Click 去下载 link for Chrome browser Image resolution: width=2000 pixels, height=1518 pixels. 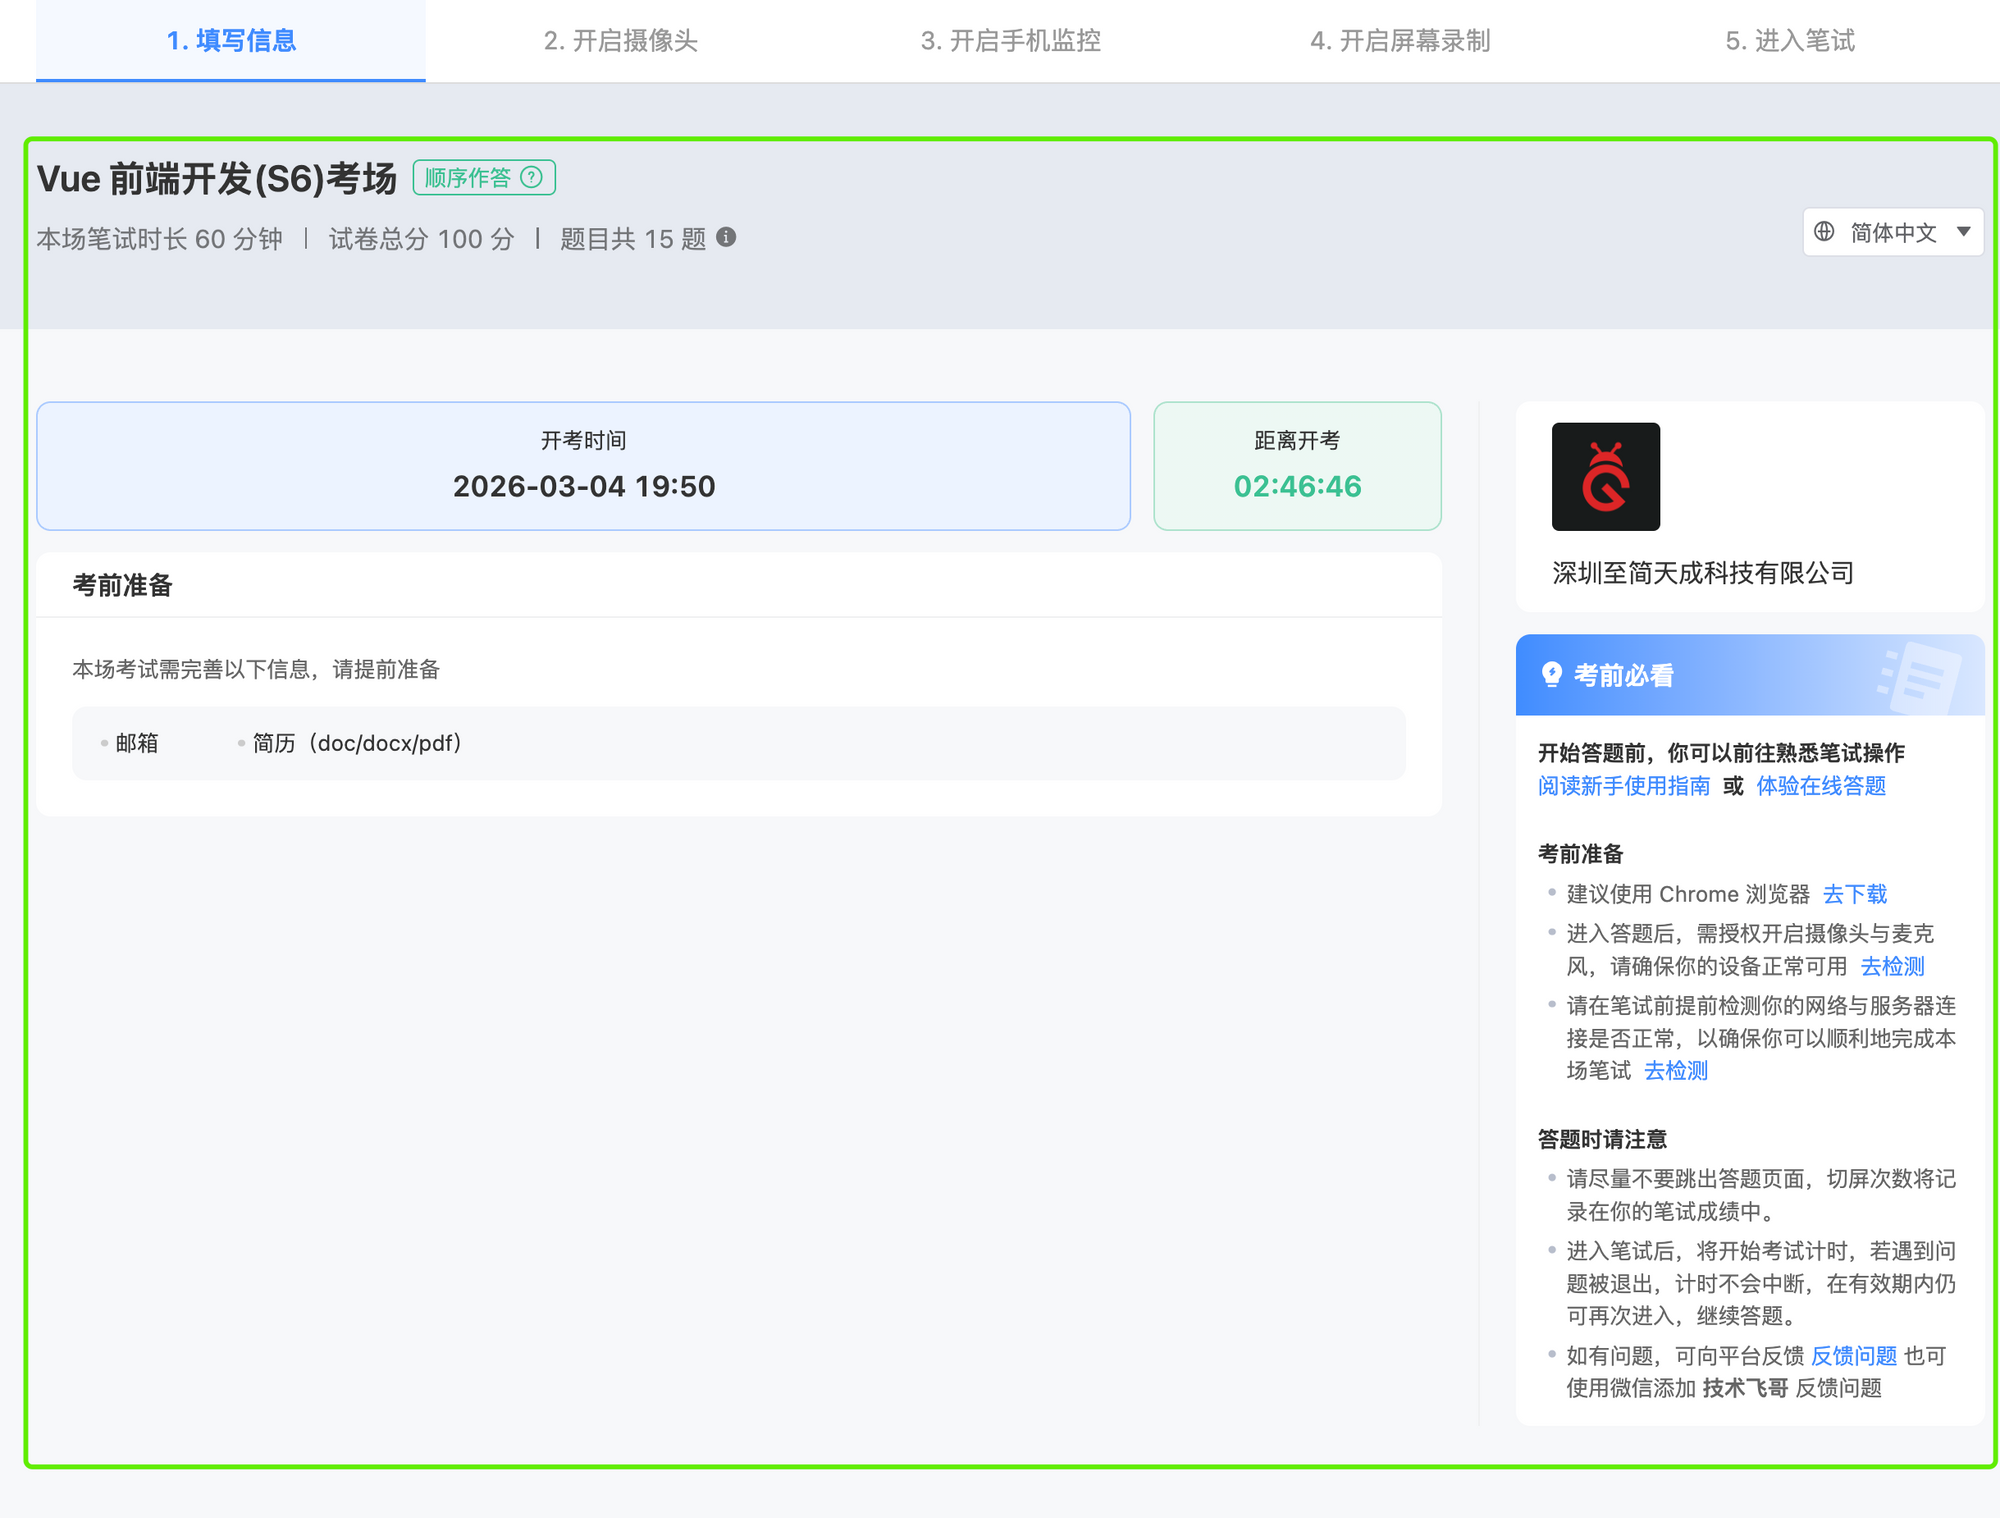click(1854, 894)
